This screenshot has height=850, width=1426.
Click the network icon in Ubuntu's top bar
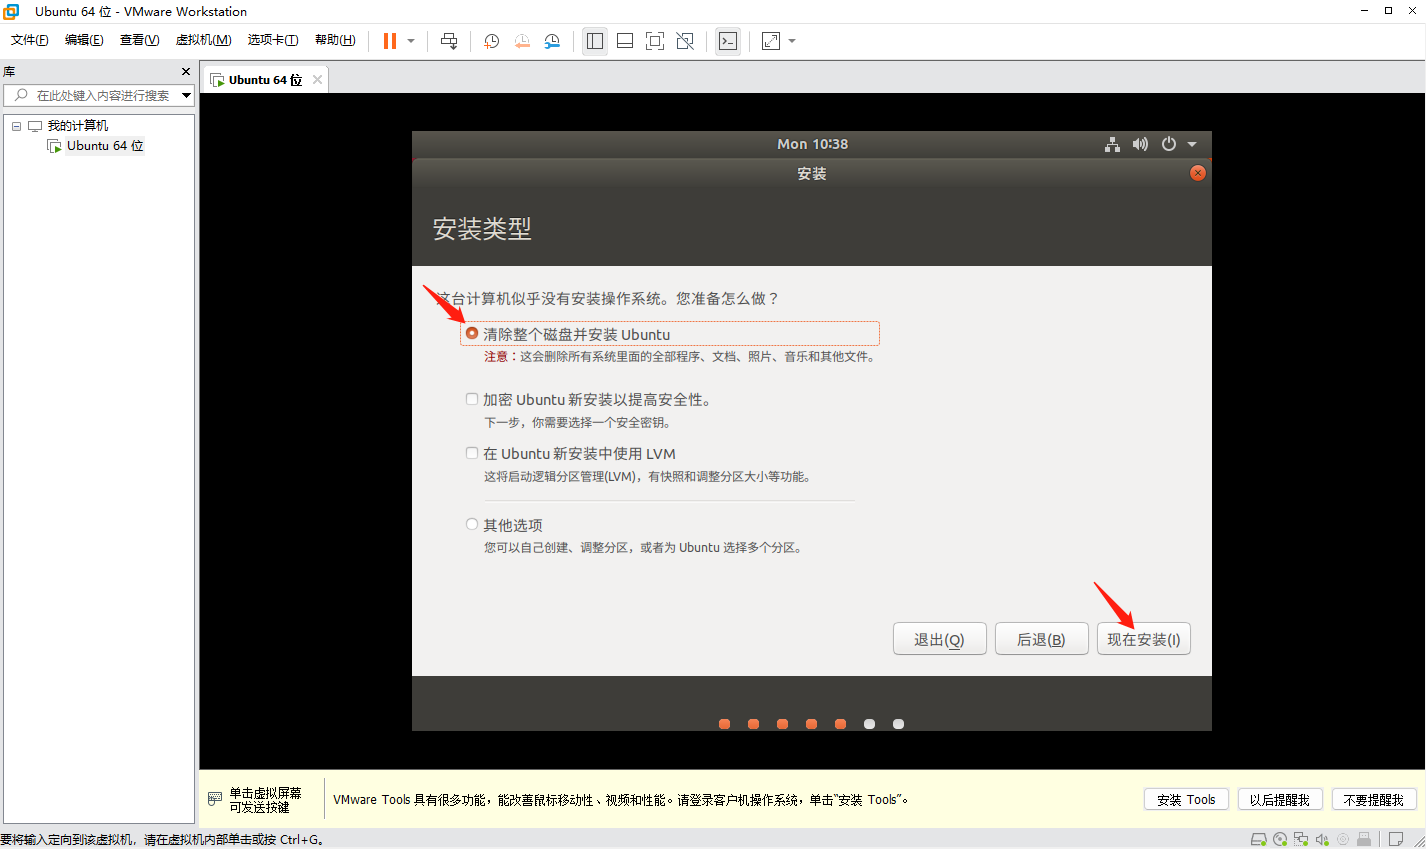pyautogui.click(x=1112, y=144)
